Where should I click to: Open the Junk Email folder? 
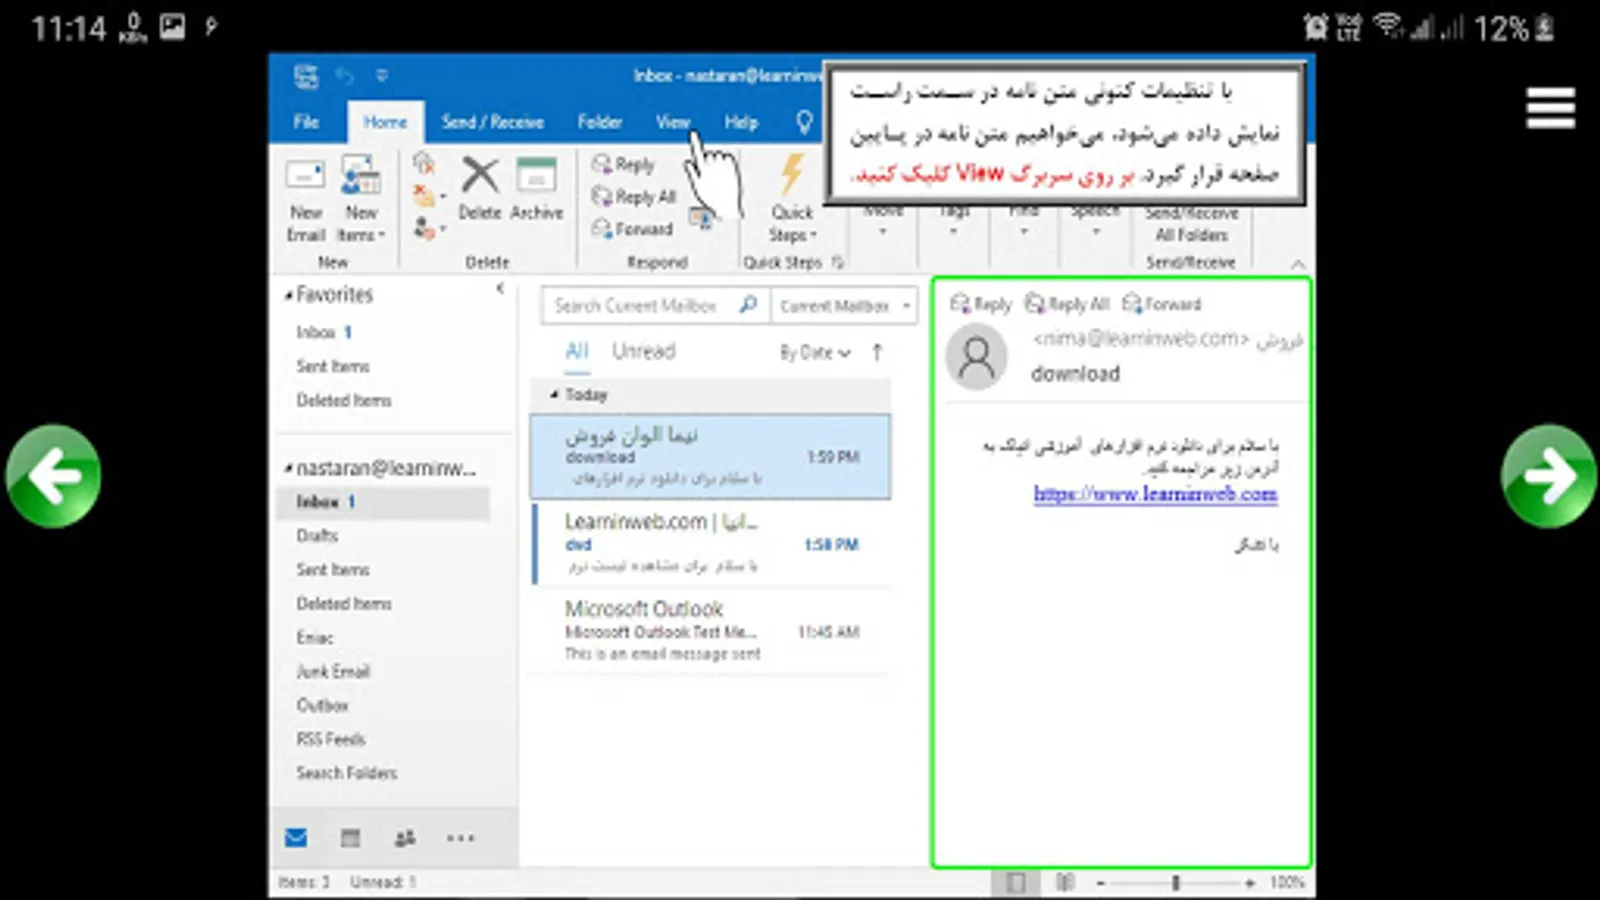click(x=333, y=671)
